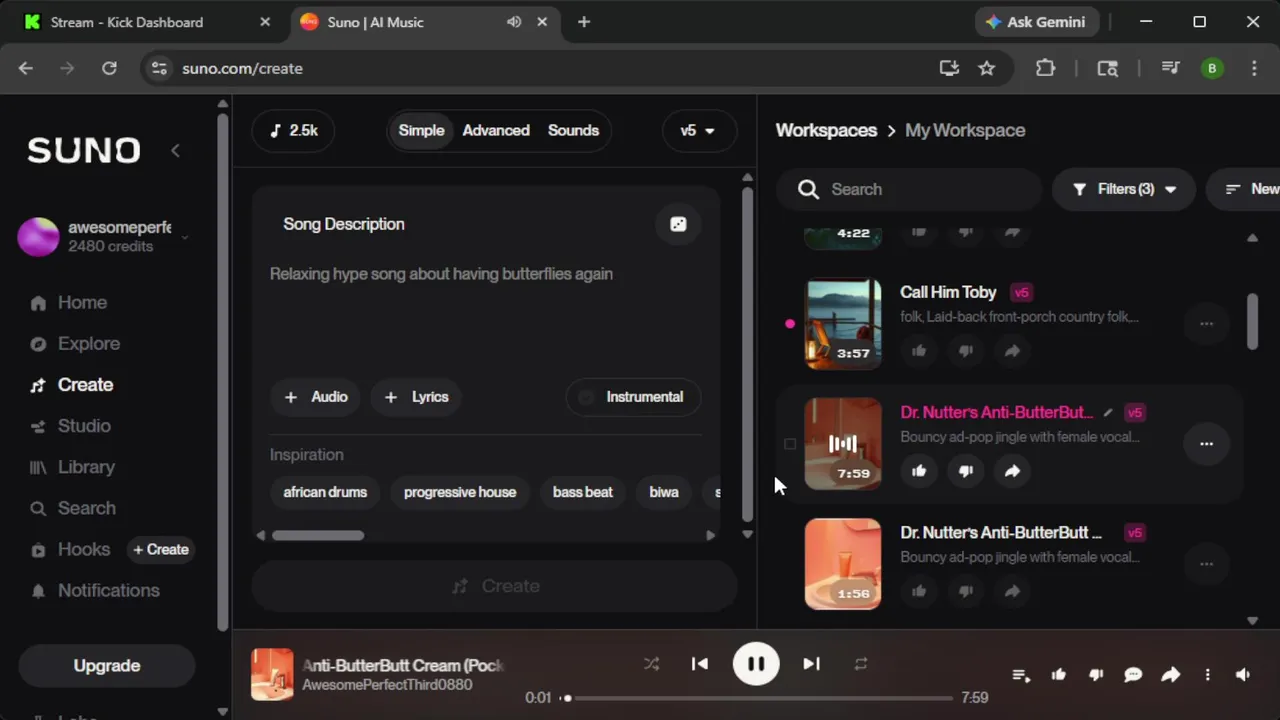Collapse the Suno sidebar with the chevron

(x=175, y=150)
